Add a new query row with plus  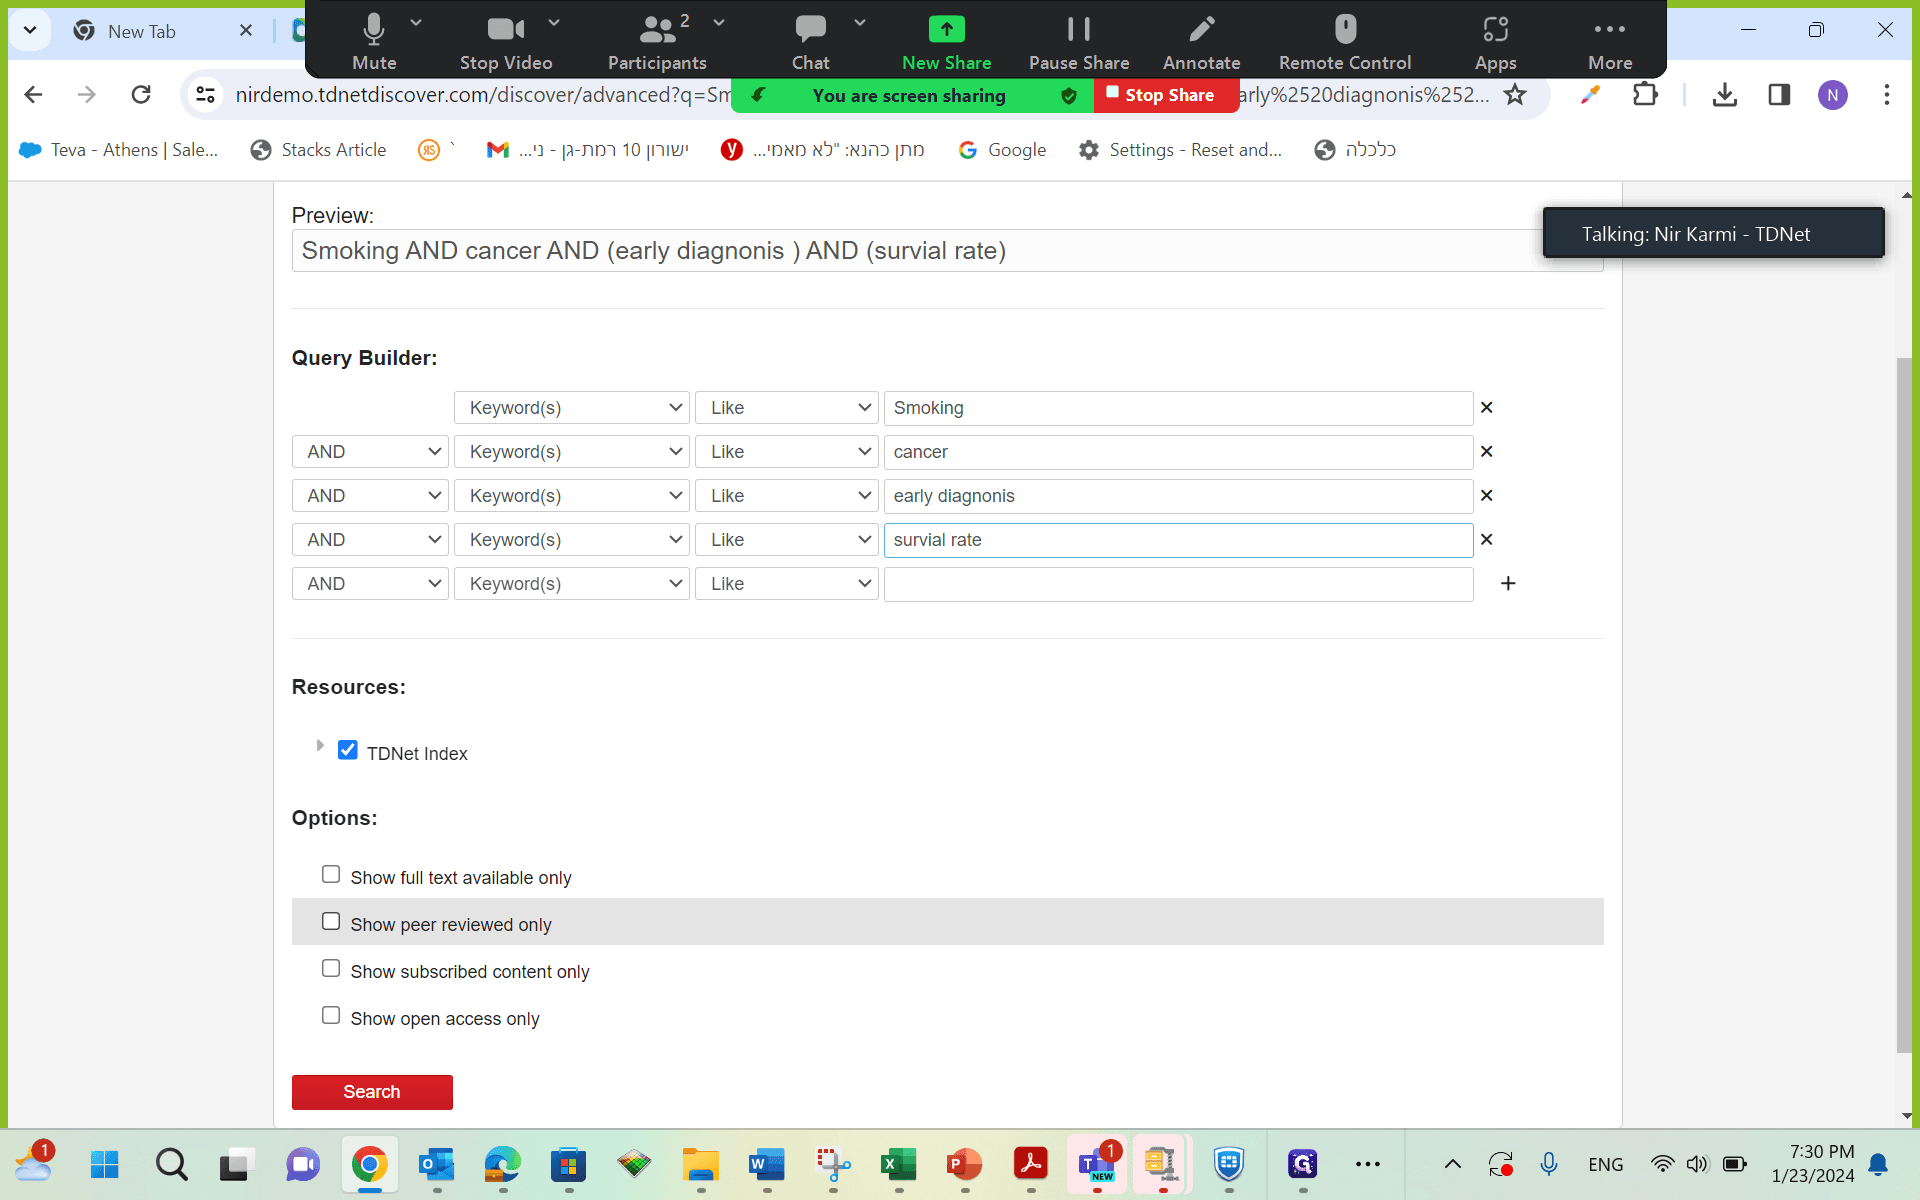(1508, 583)
